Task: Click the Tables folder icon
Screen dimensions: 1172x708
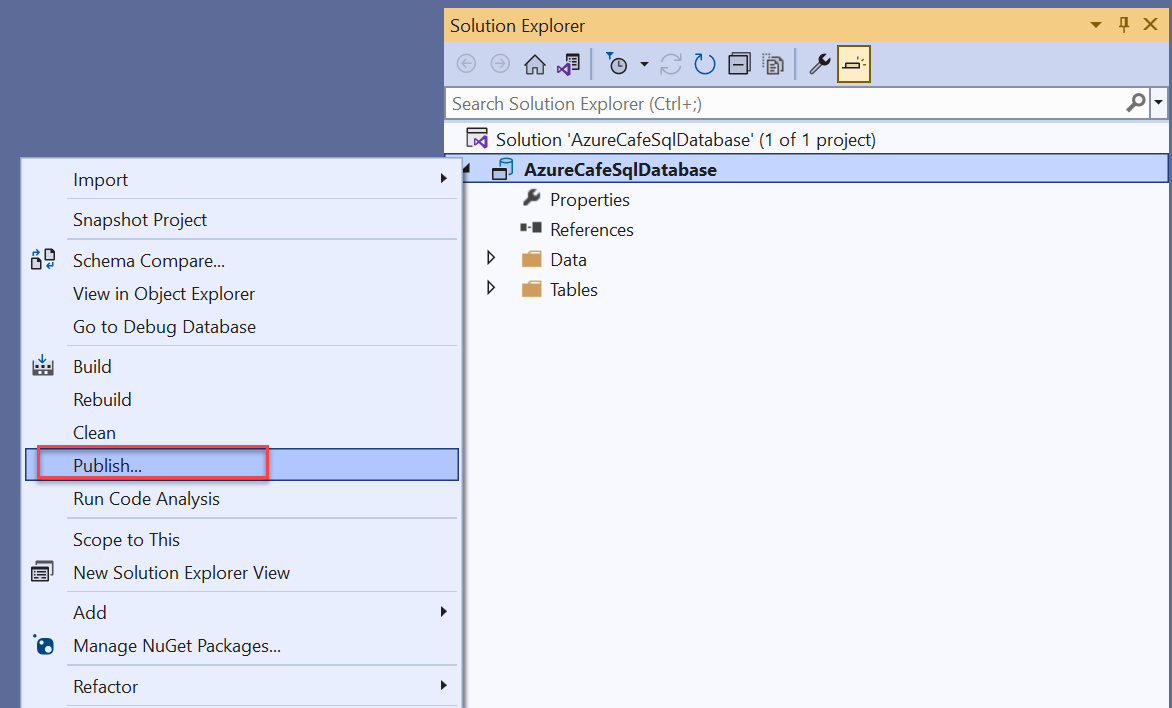Action: click(531, 289)
